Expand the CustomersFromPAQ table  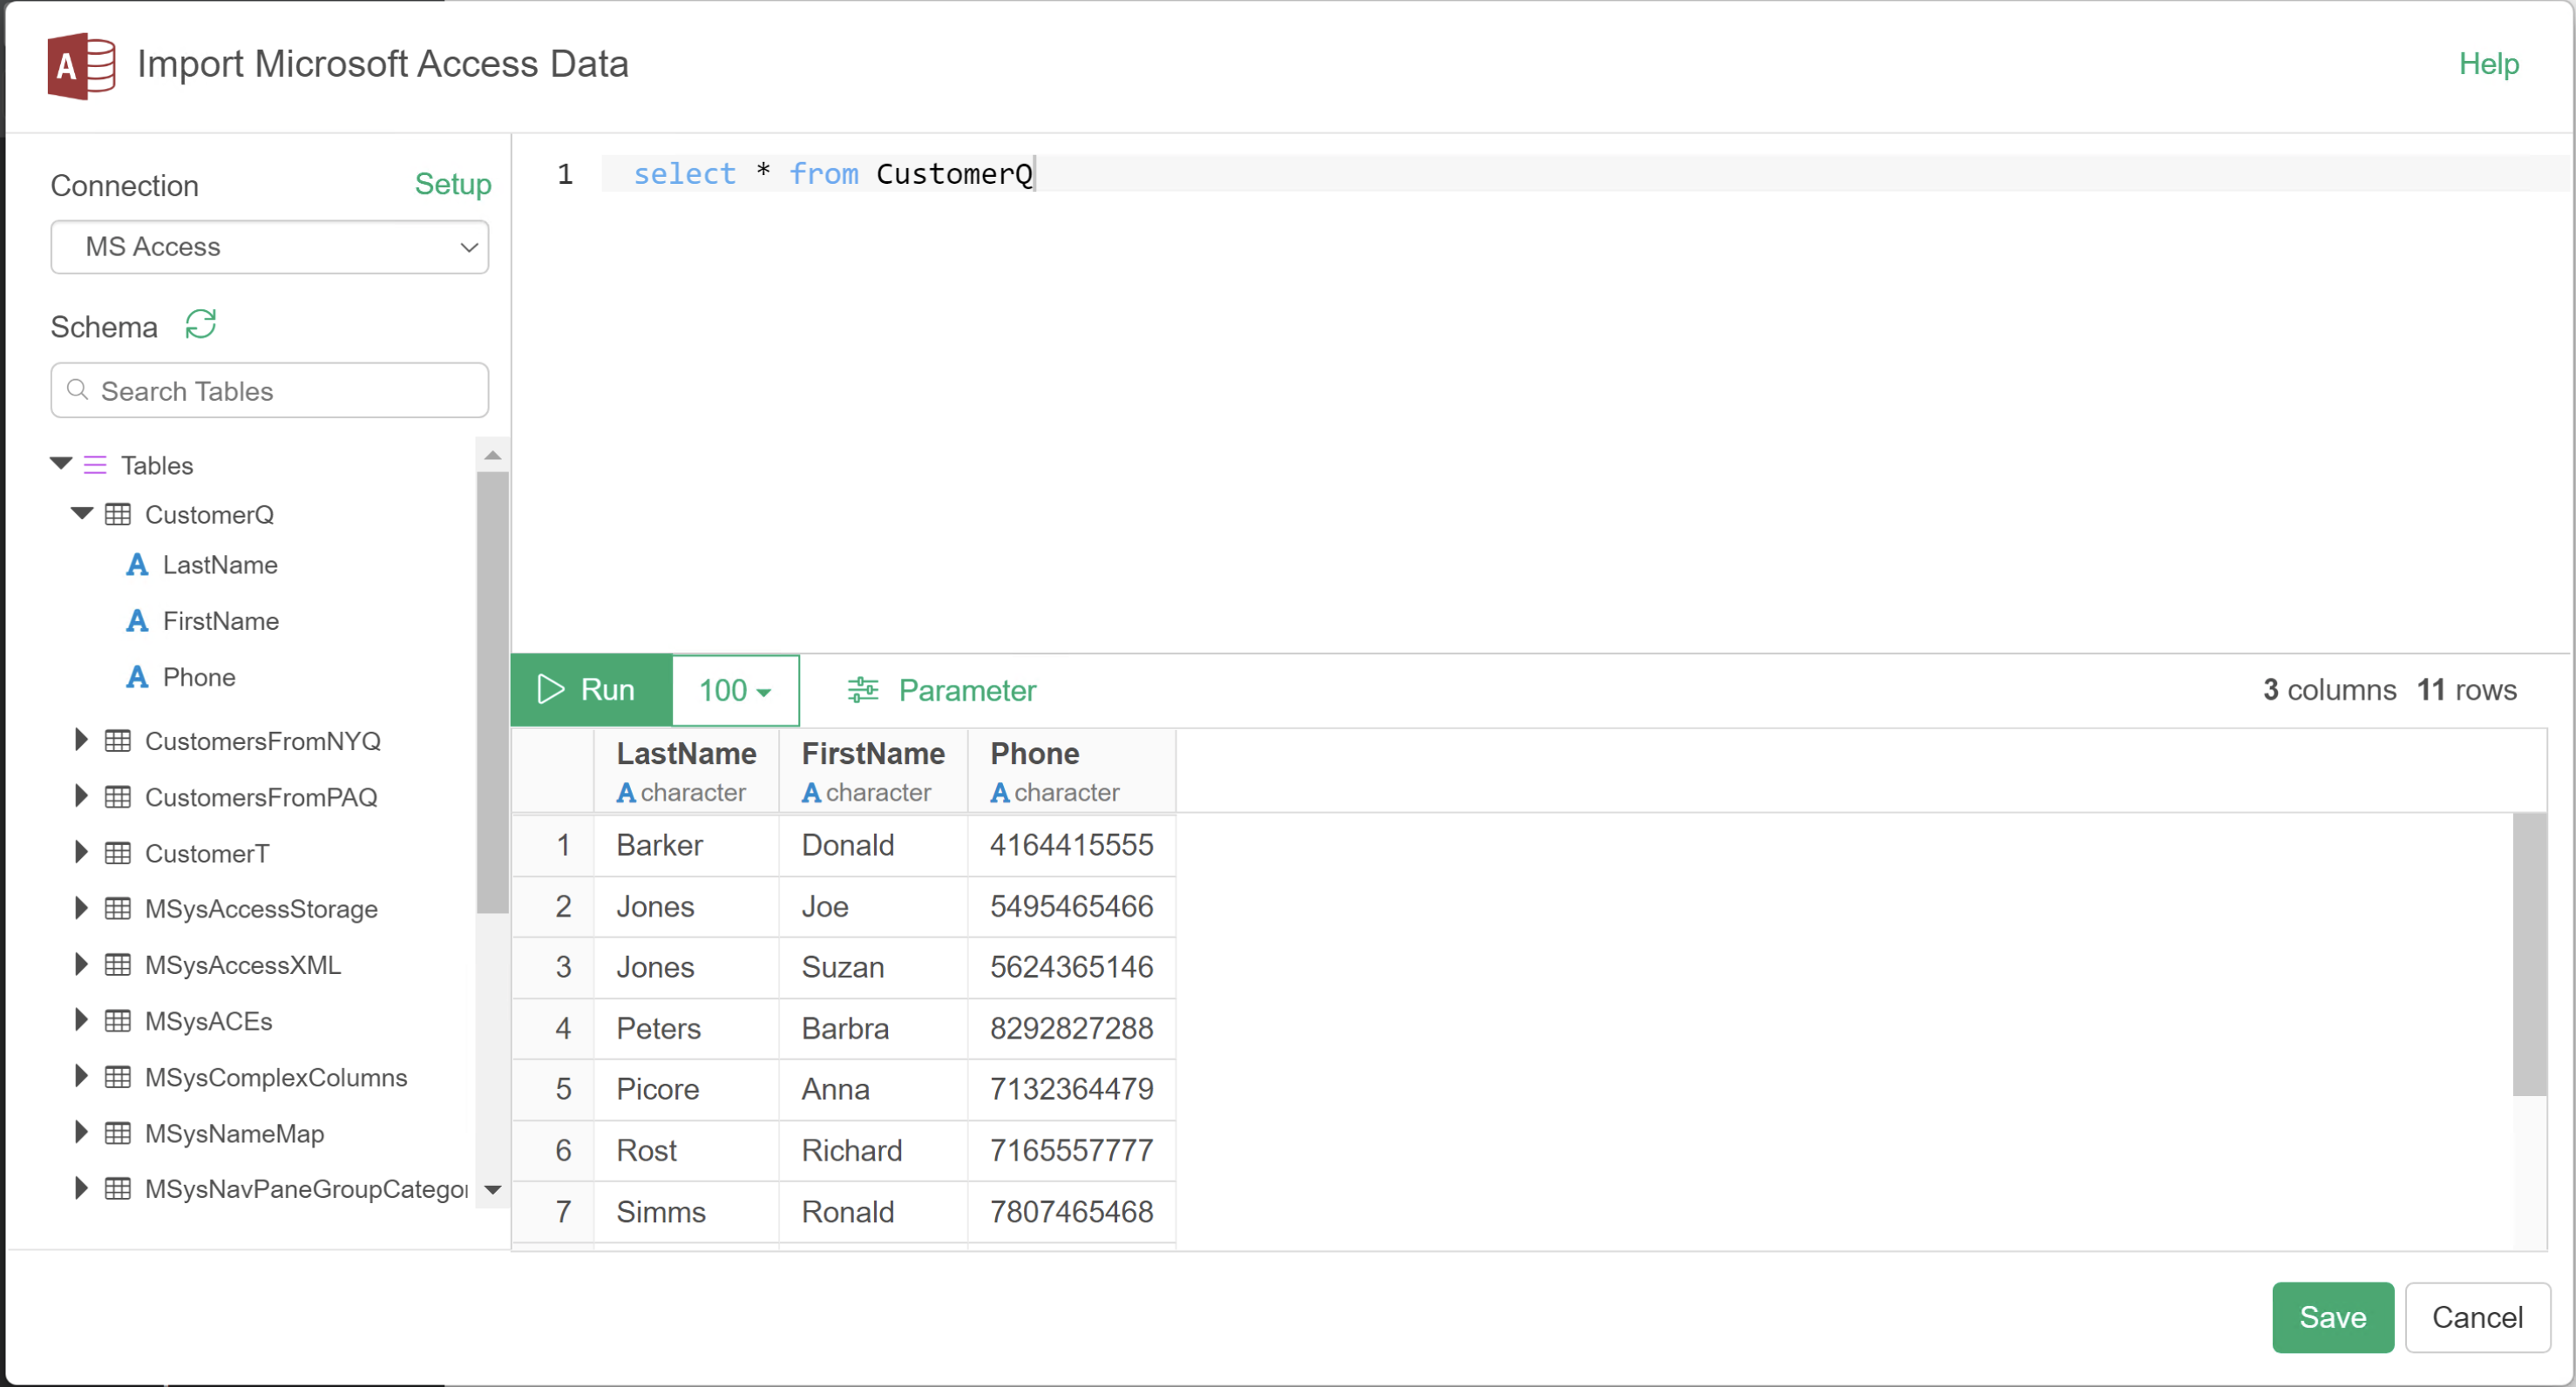tap(81, 795)
